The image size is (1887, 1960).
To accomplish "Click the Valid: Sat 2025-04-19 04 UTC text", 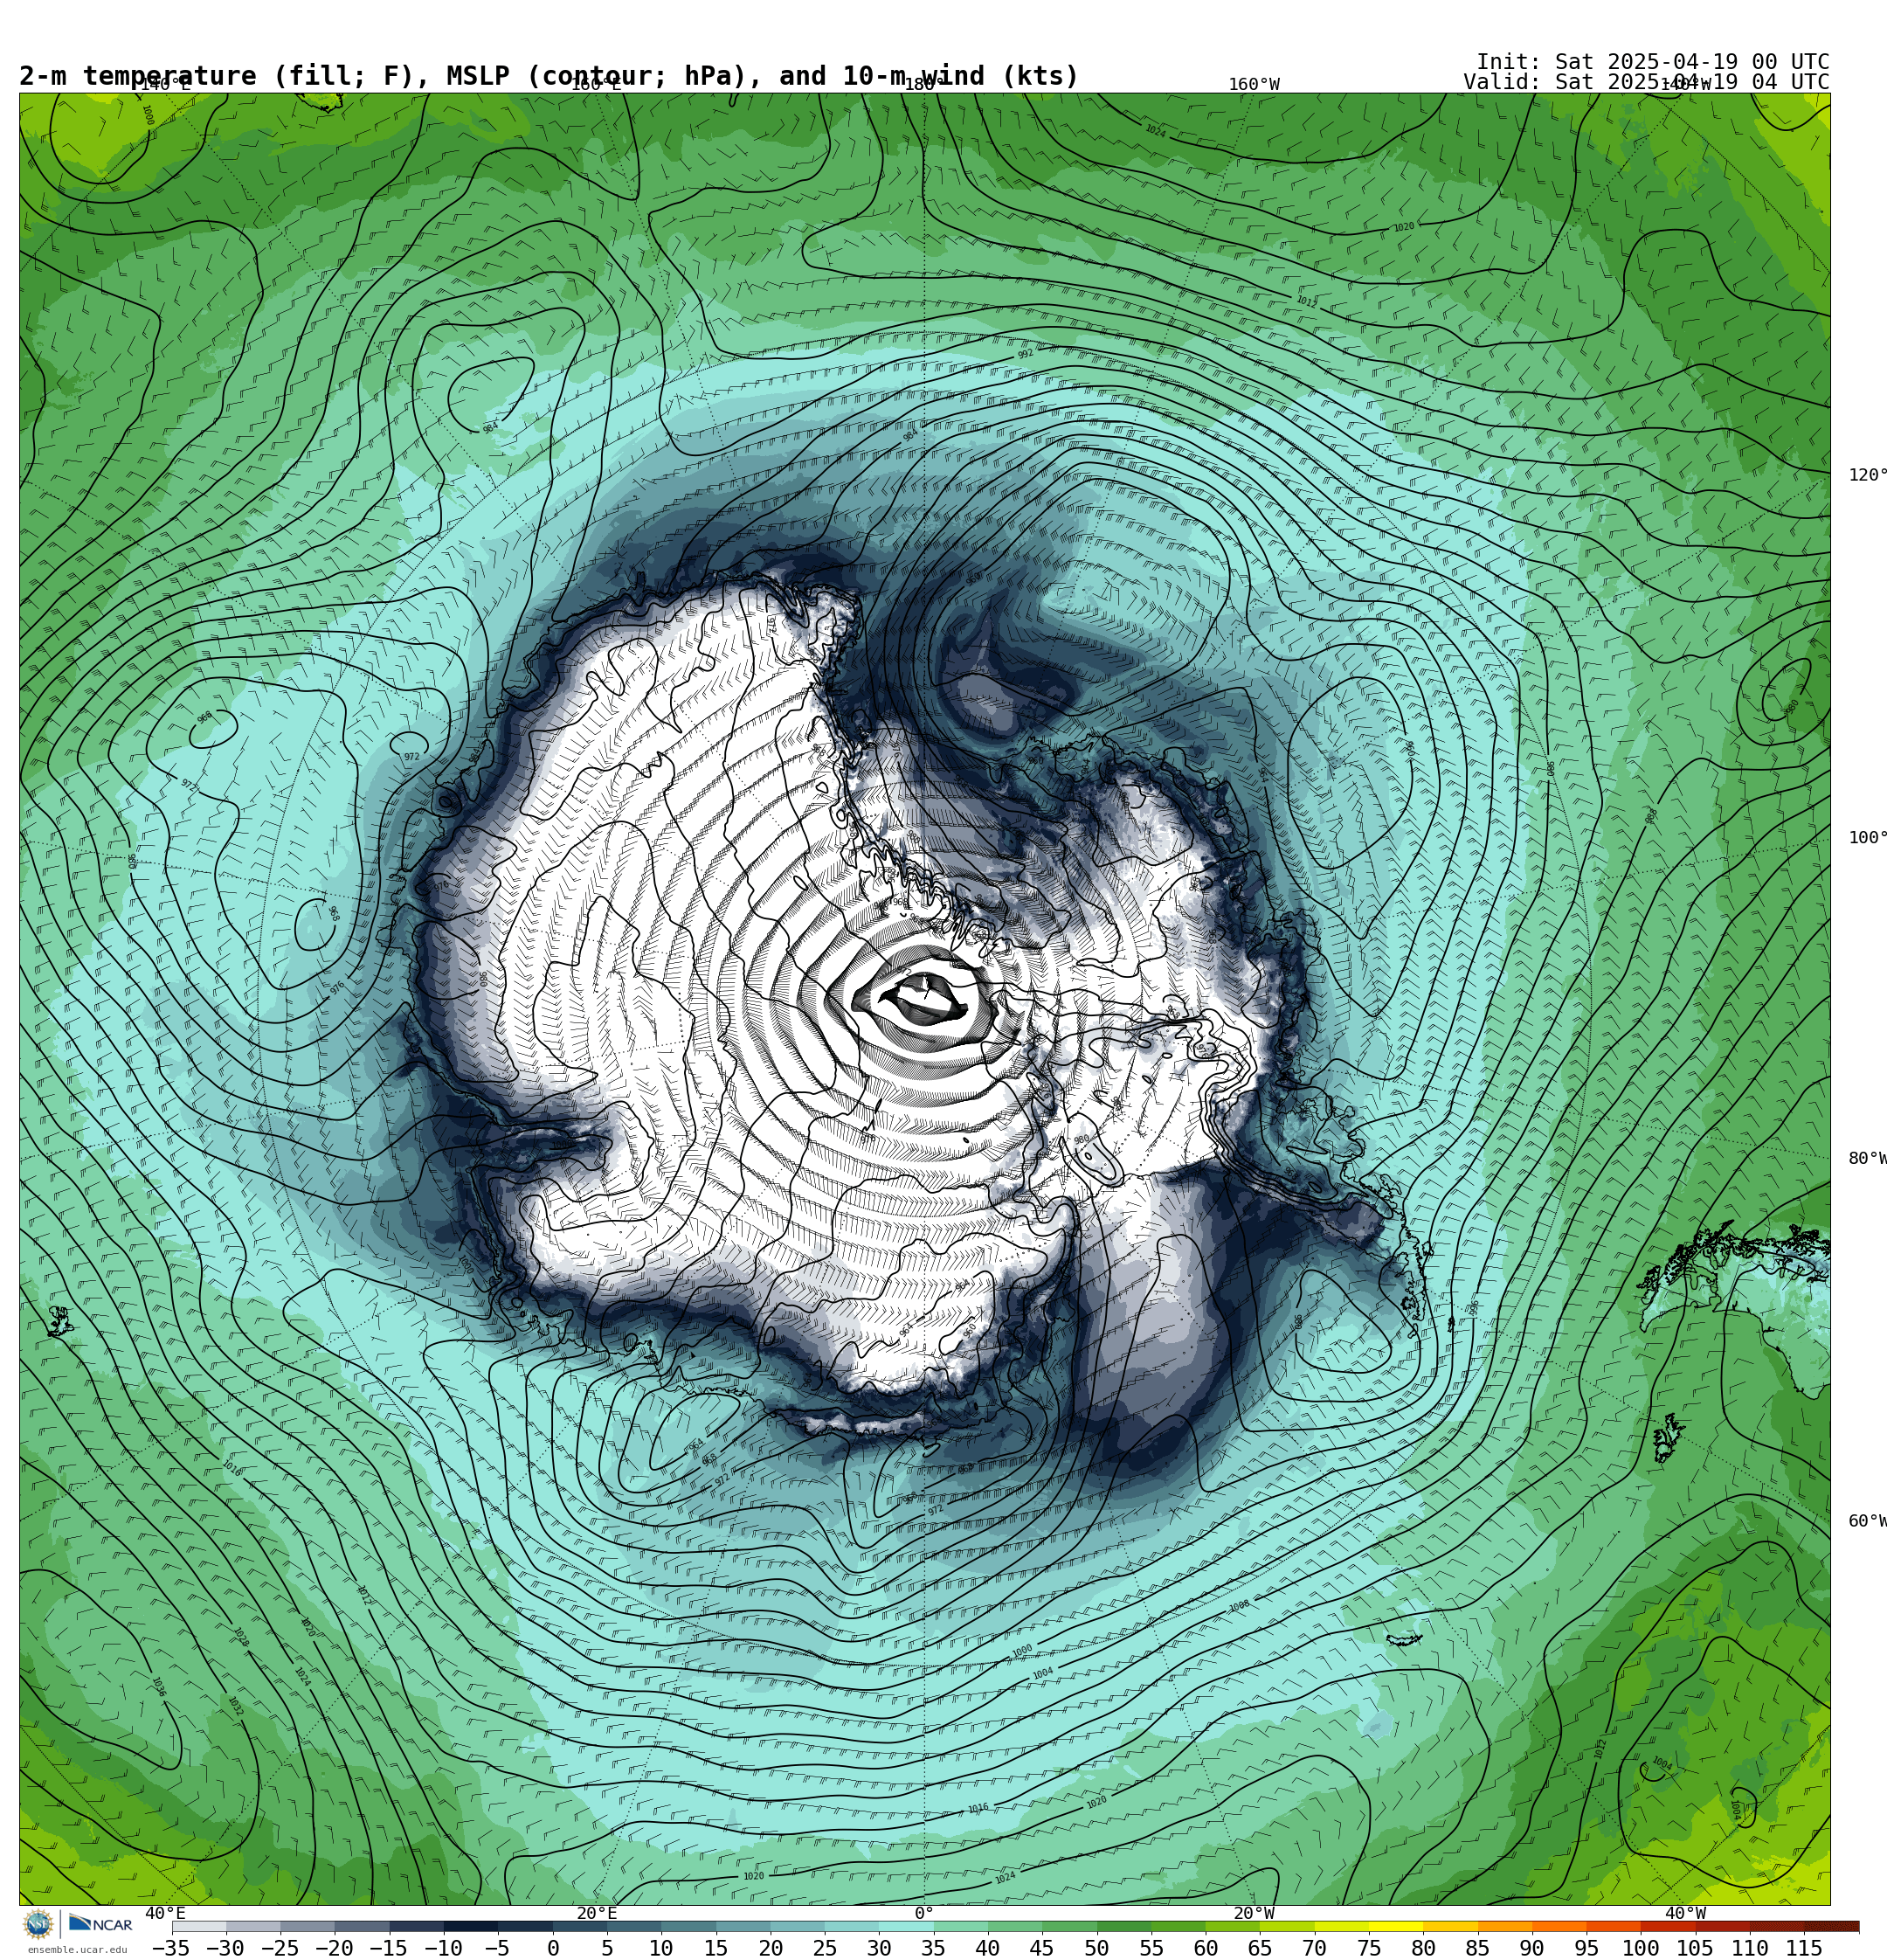I will (x=1646, y=82).
